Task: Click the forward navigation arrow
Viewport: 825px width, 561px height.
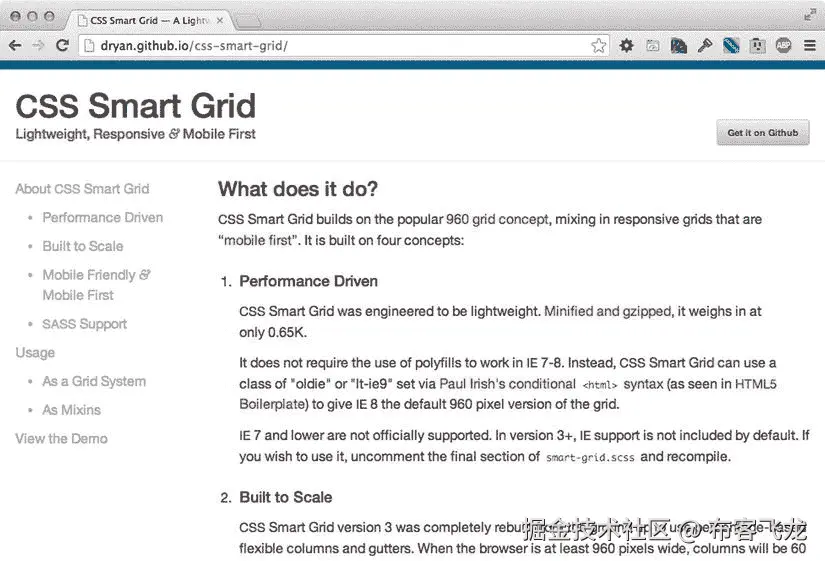Action: click(38, 46)
